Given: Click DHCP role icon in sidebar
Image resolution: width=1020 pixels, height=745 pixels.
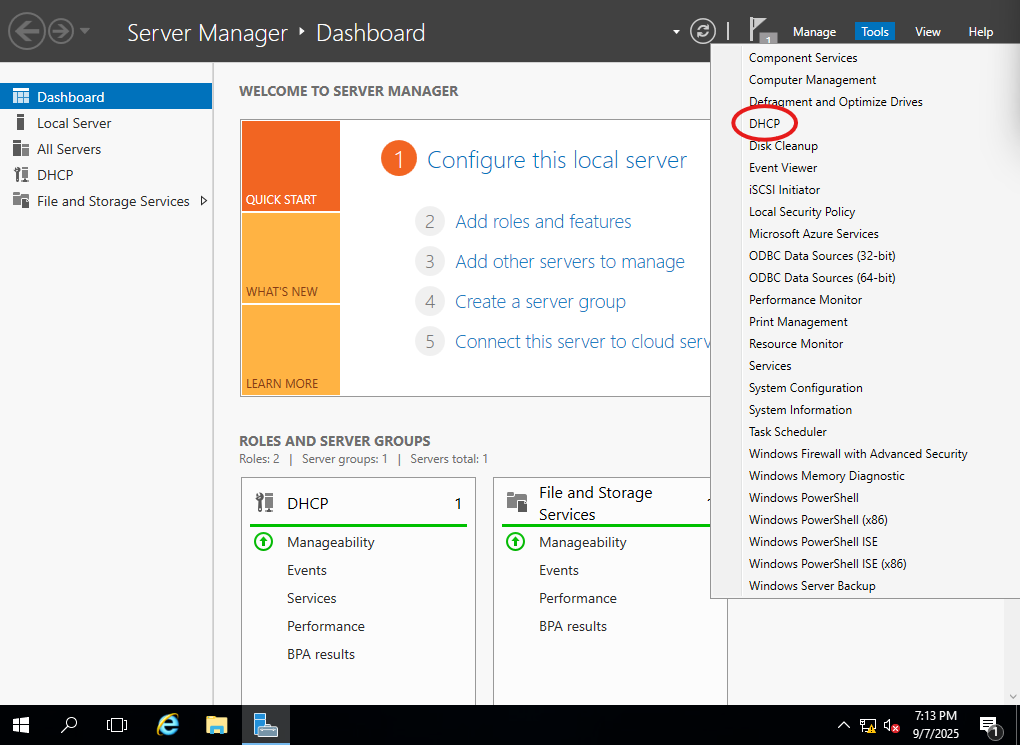Looking at the screenshot, I should coord(21,175).
